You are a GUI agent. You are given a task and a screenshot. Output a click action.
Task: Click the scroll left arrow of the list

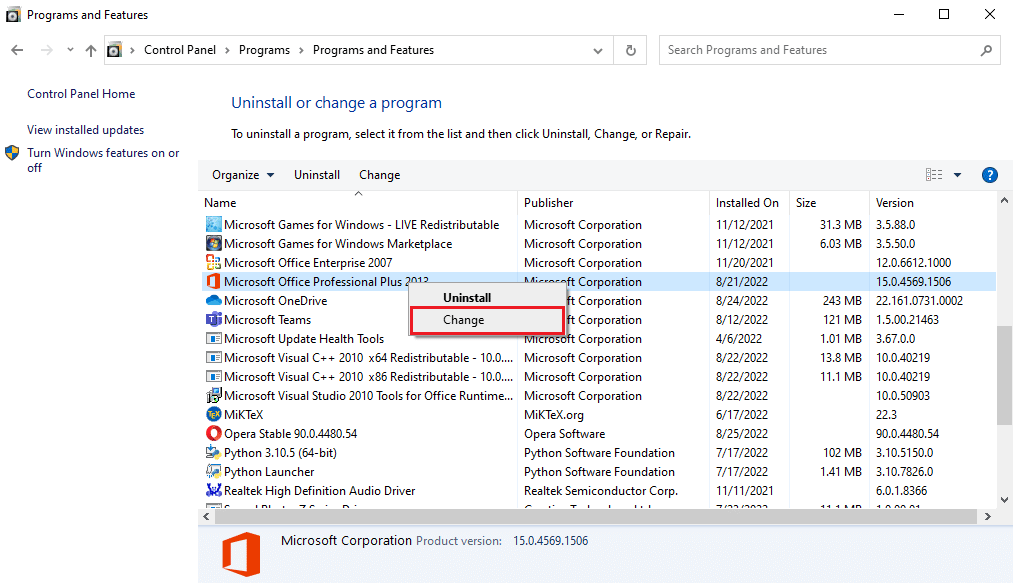click(206, 516)
